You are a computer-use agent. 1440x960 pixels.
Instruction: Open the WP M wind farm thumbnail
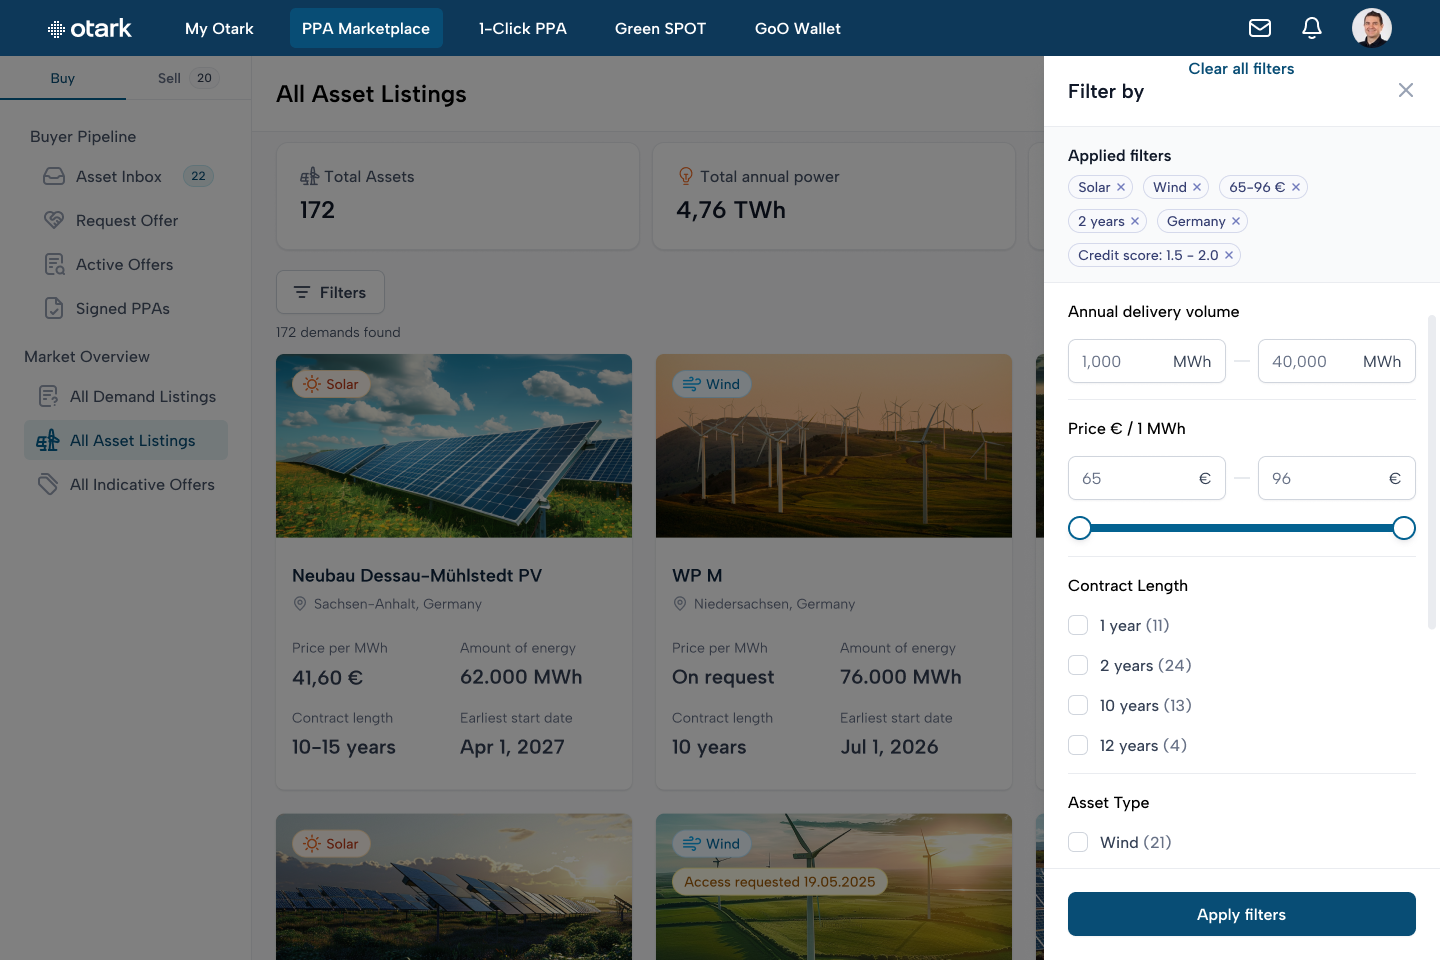pyautogui.click(x=834, y=446)
